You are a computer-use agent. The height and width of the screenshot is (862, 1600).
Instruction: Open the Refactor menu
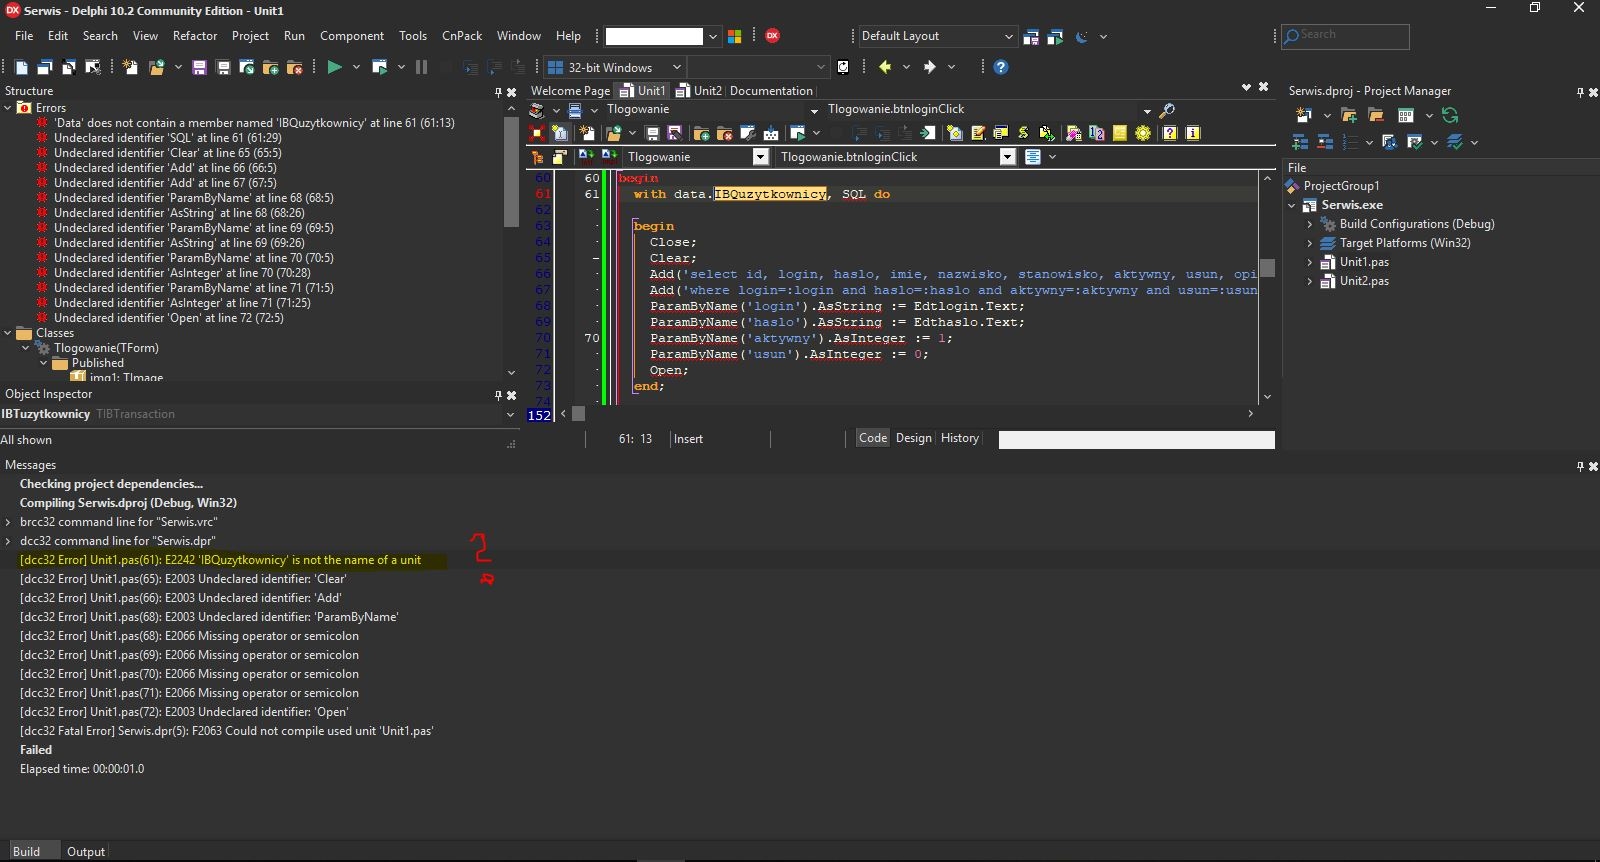pos(195,36)
